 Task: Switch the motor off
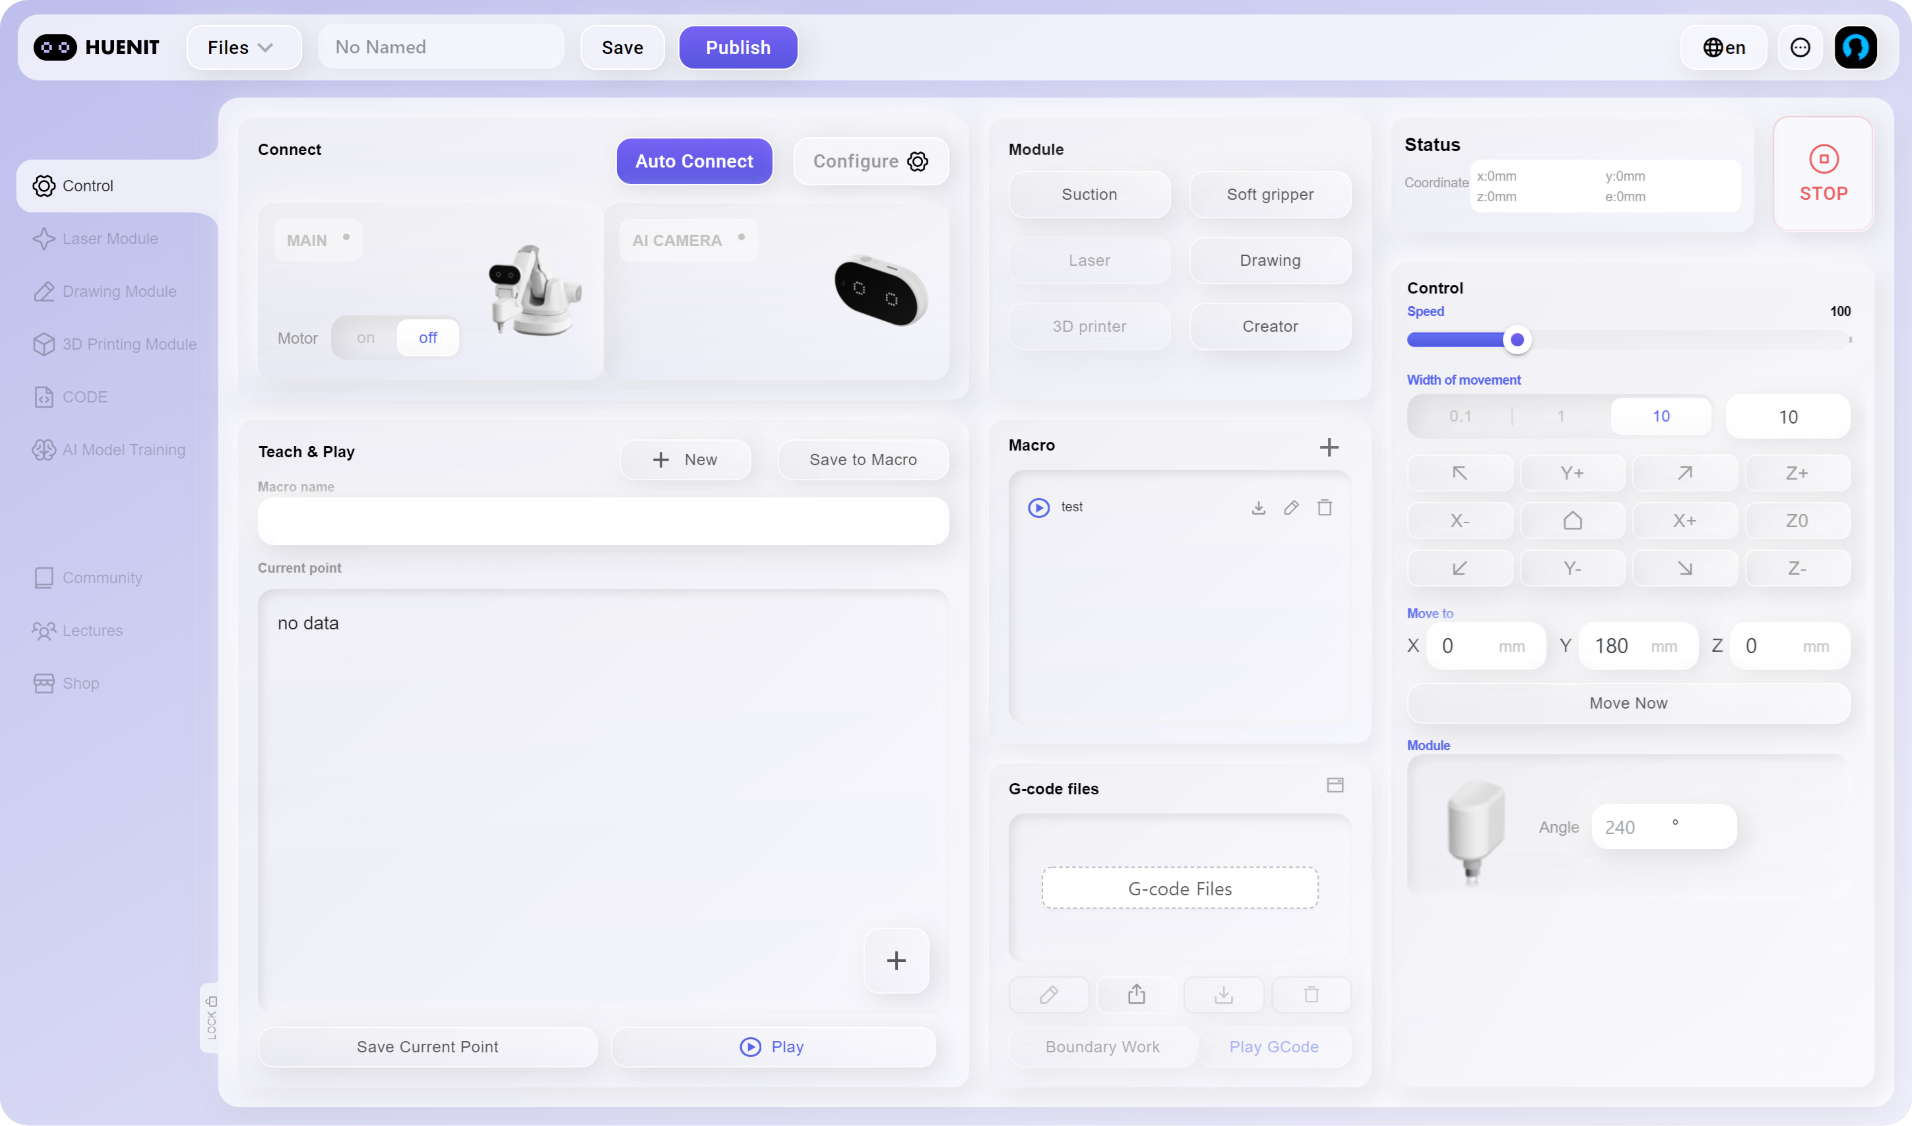427,338
